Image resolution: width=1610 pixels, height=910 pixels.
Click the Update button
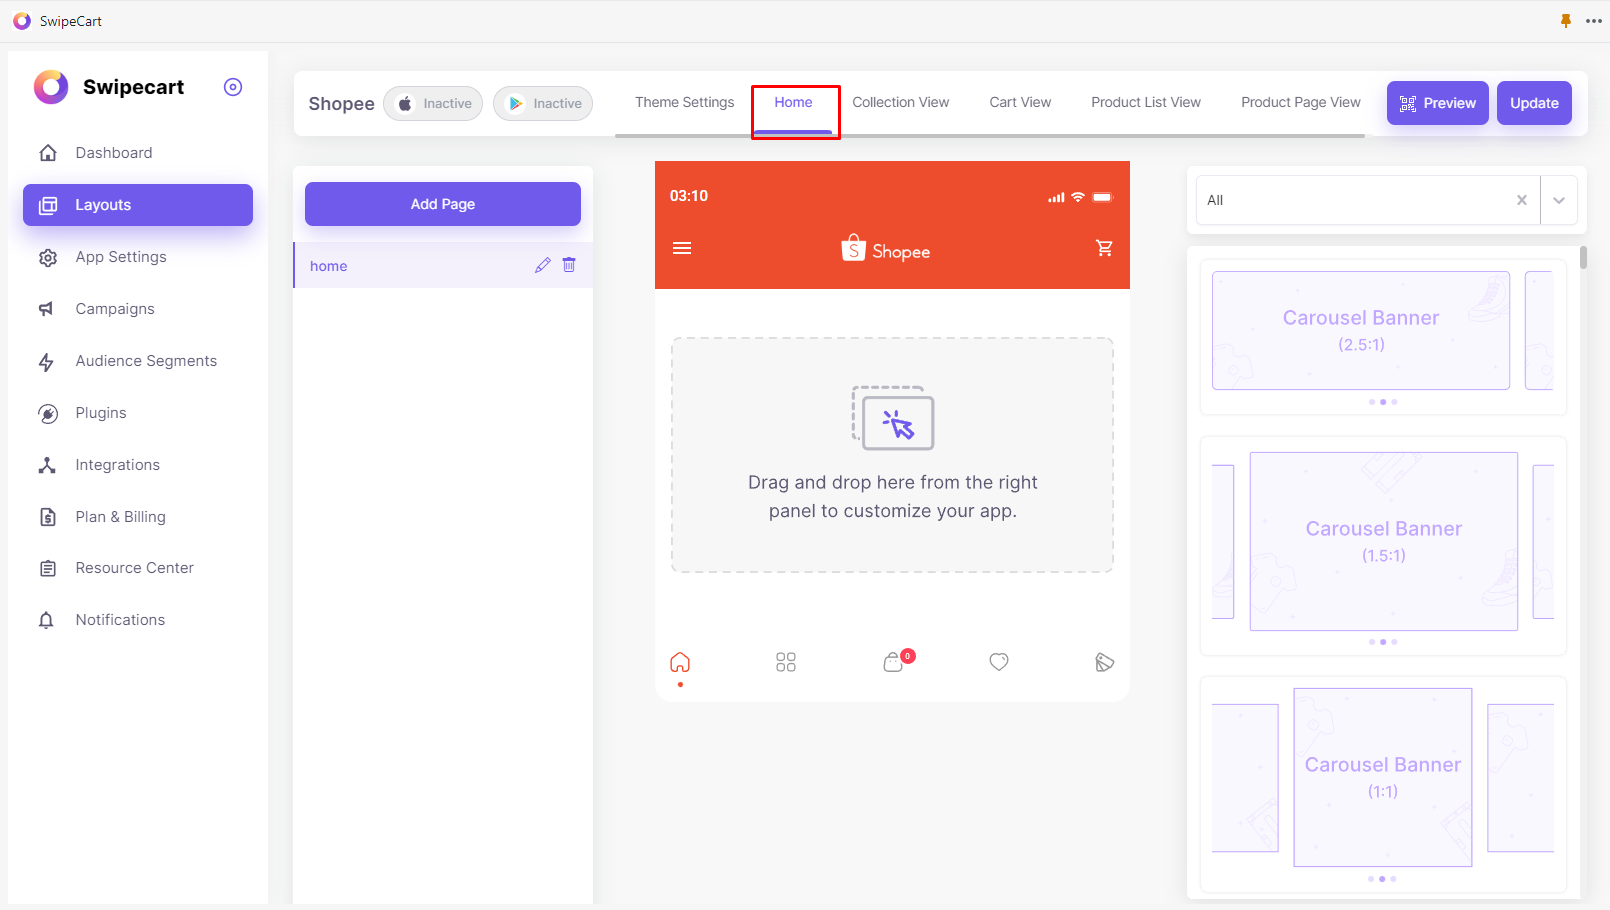point(1534,102)
